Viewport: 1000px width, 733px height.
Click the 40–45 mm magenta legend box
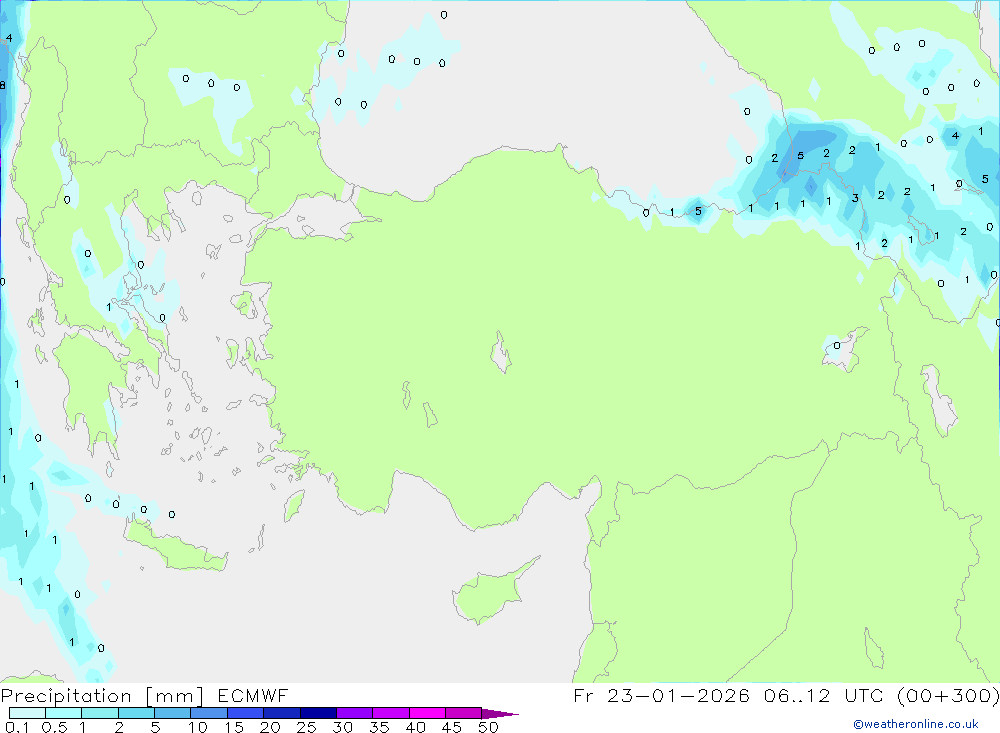tap(427, 713)
